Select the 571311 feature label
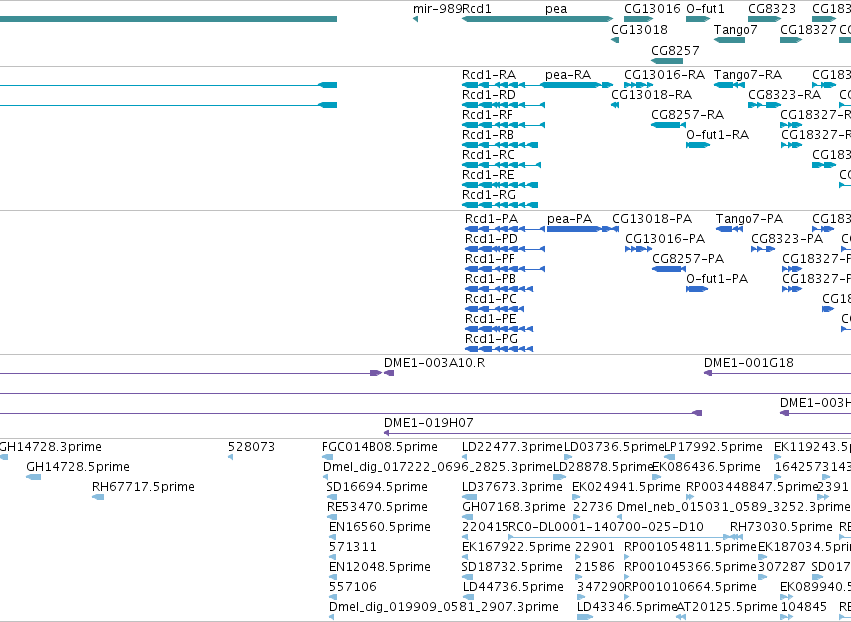The height and width of the screenshot is (622, 851). [x=353, y=547]
